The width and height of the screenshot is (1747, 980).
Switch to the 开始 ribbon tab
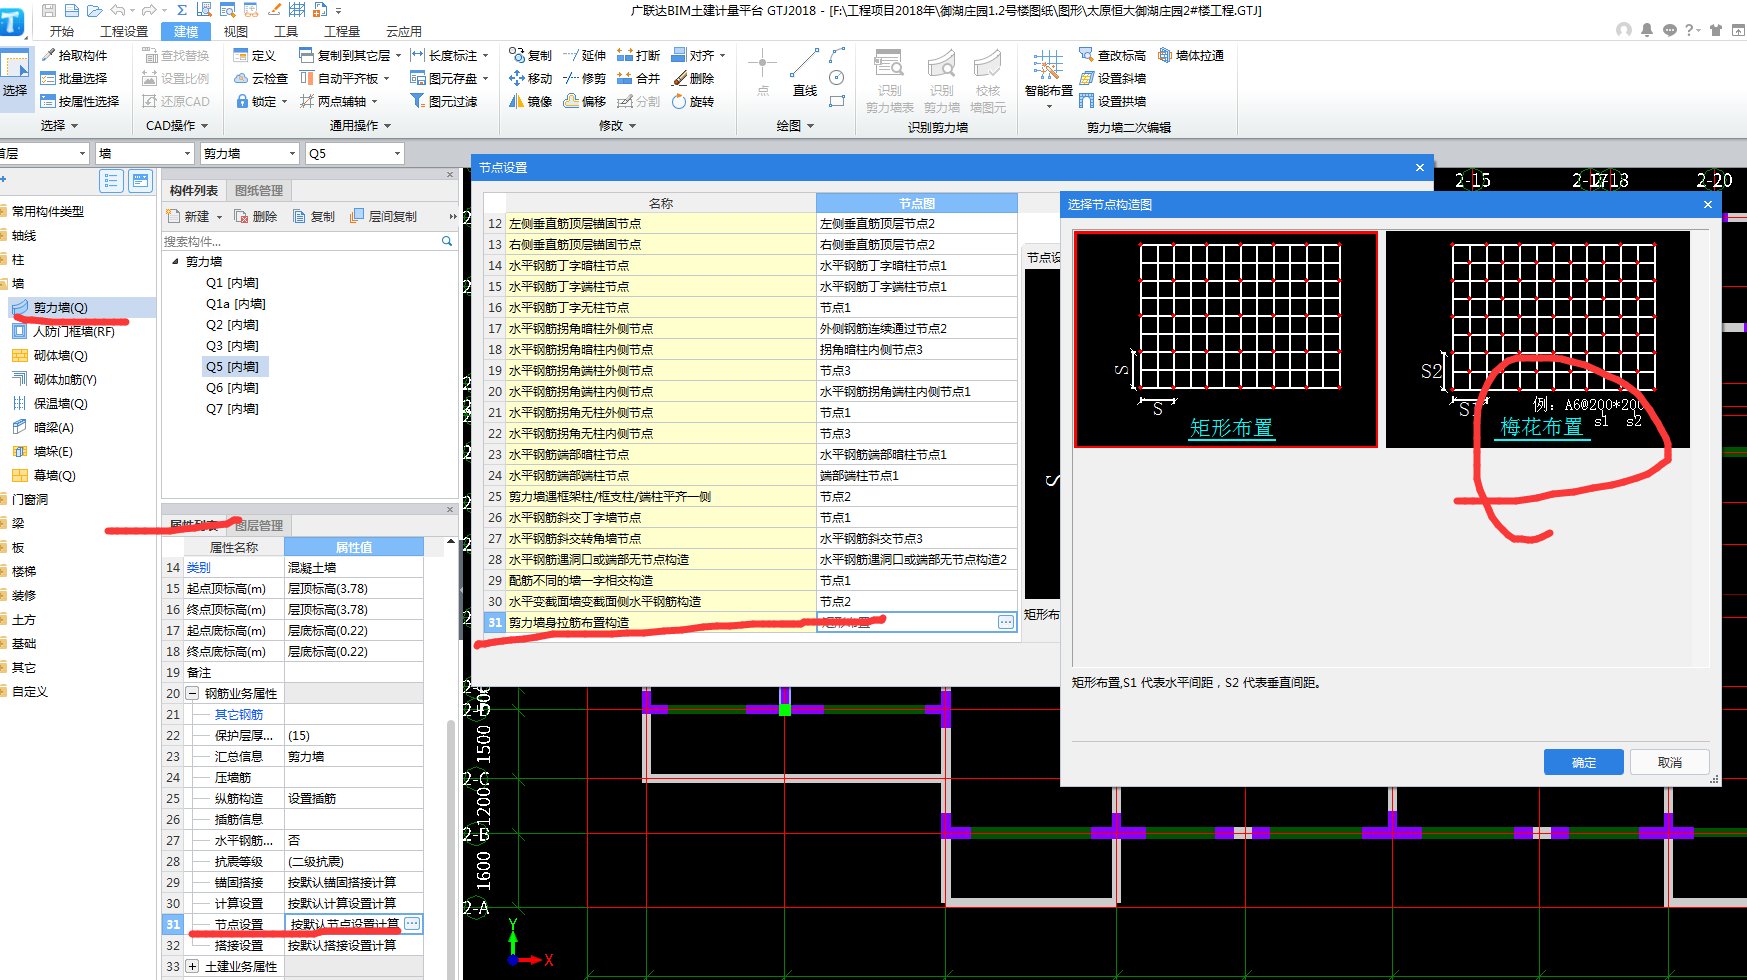point(61,31)
